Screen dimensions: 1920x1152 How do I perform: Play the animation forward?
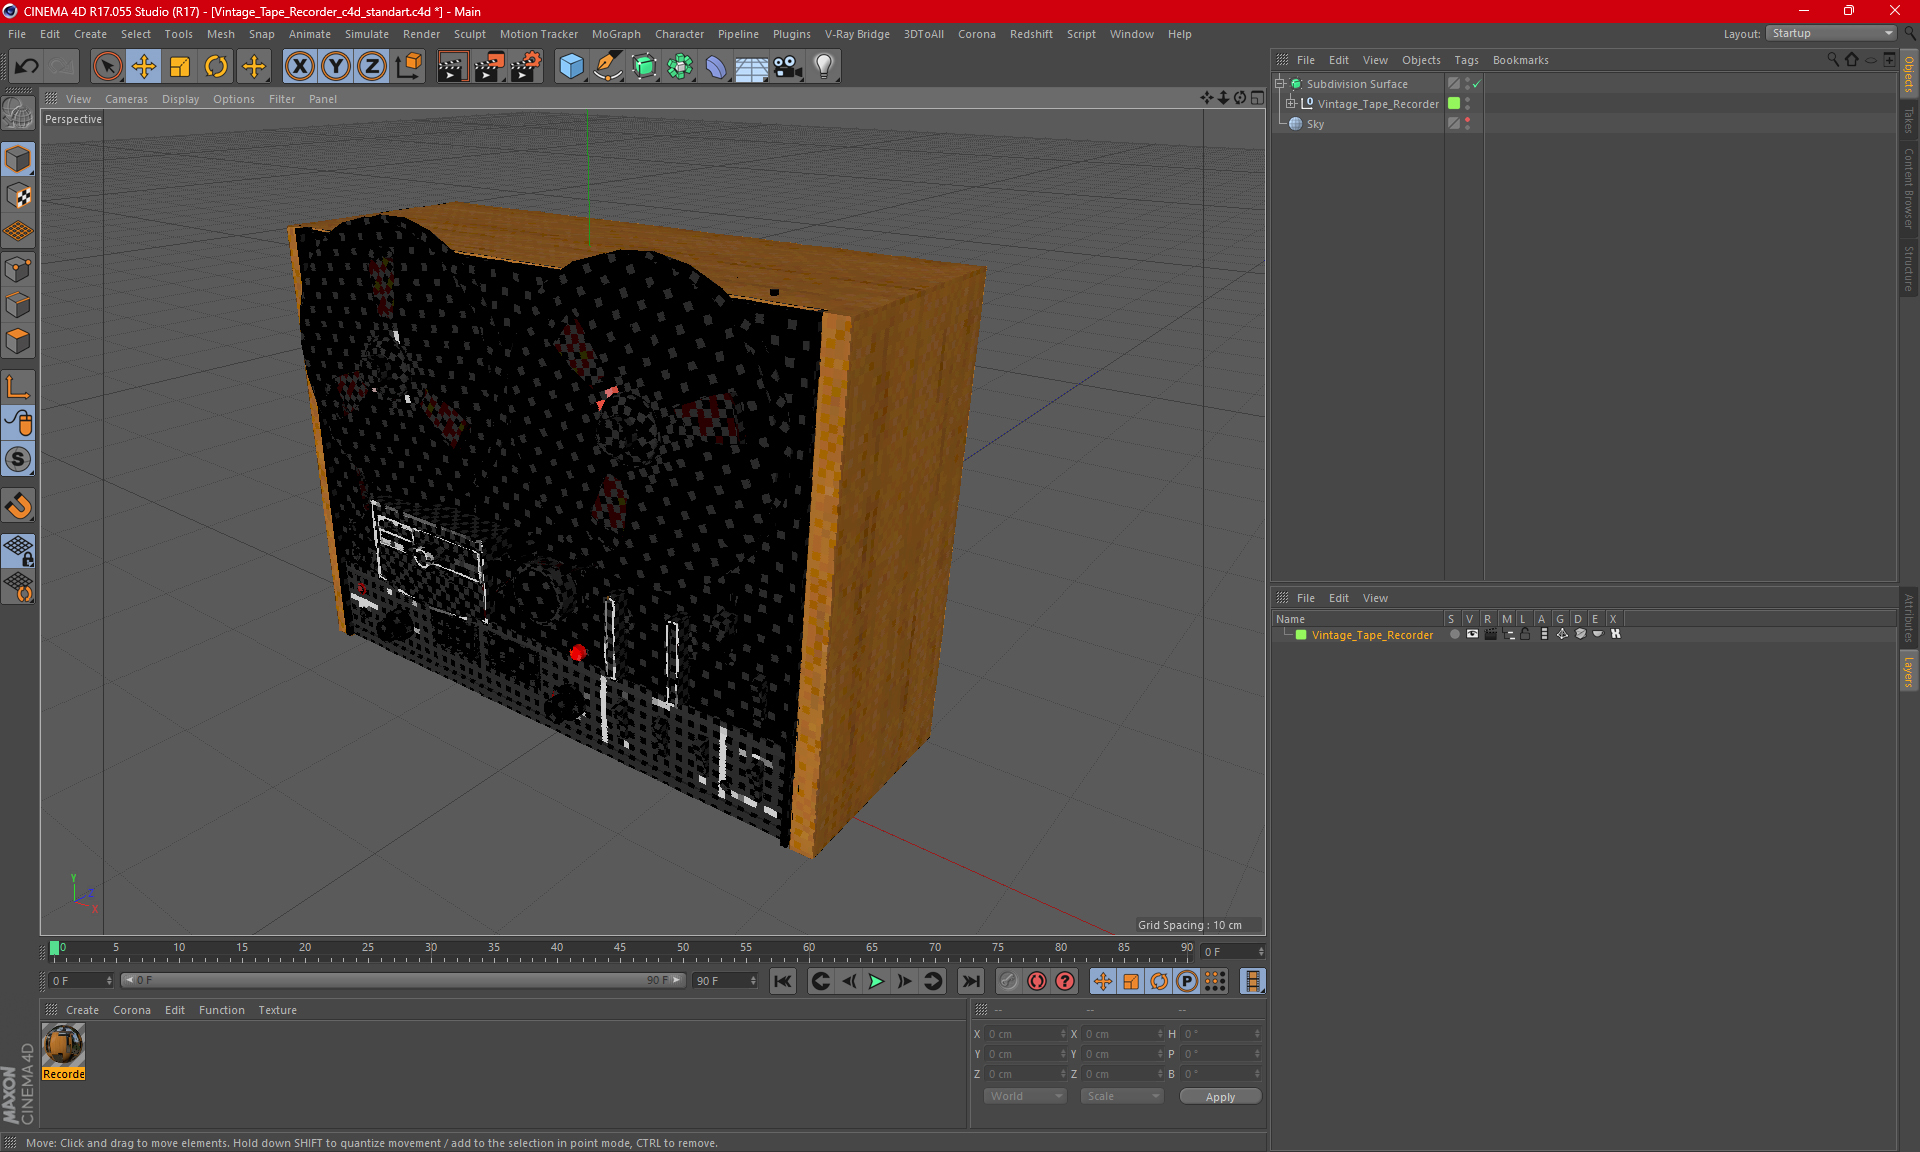(876, 982)
